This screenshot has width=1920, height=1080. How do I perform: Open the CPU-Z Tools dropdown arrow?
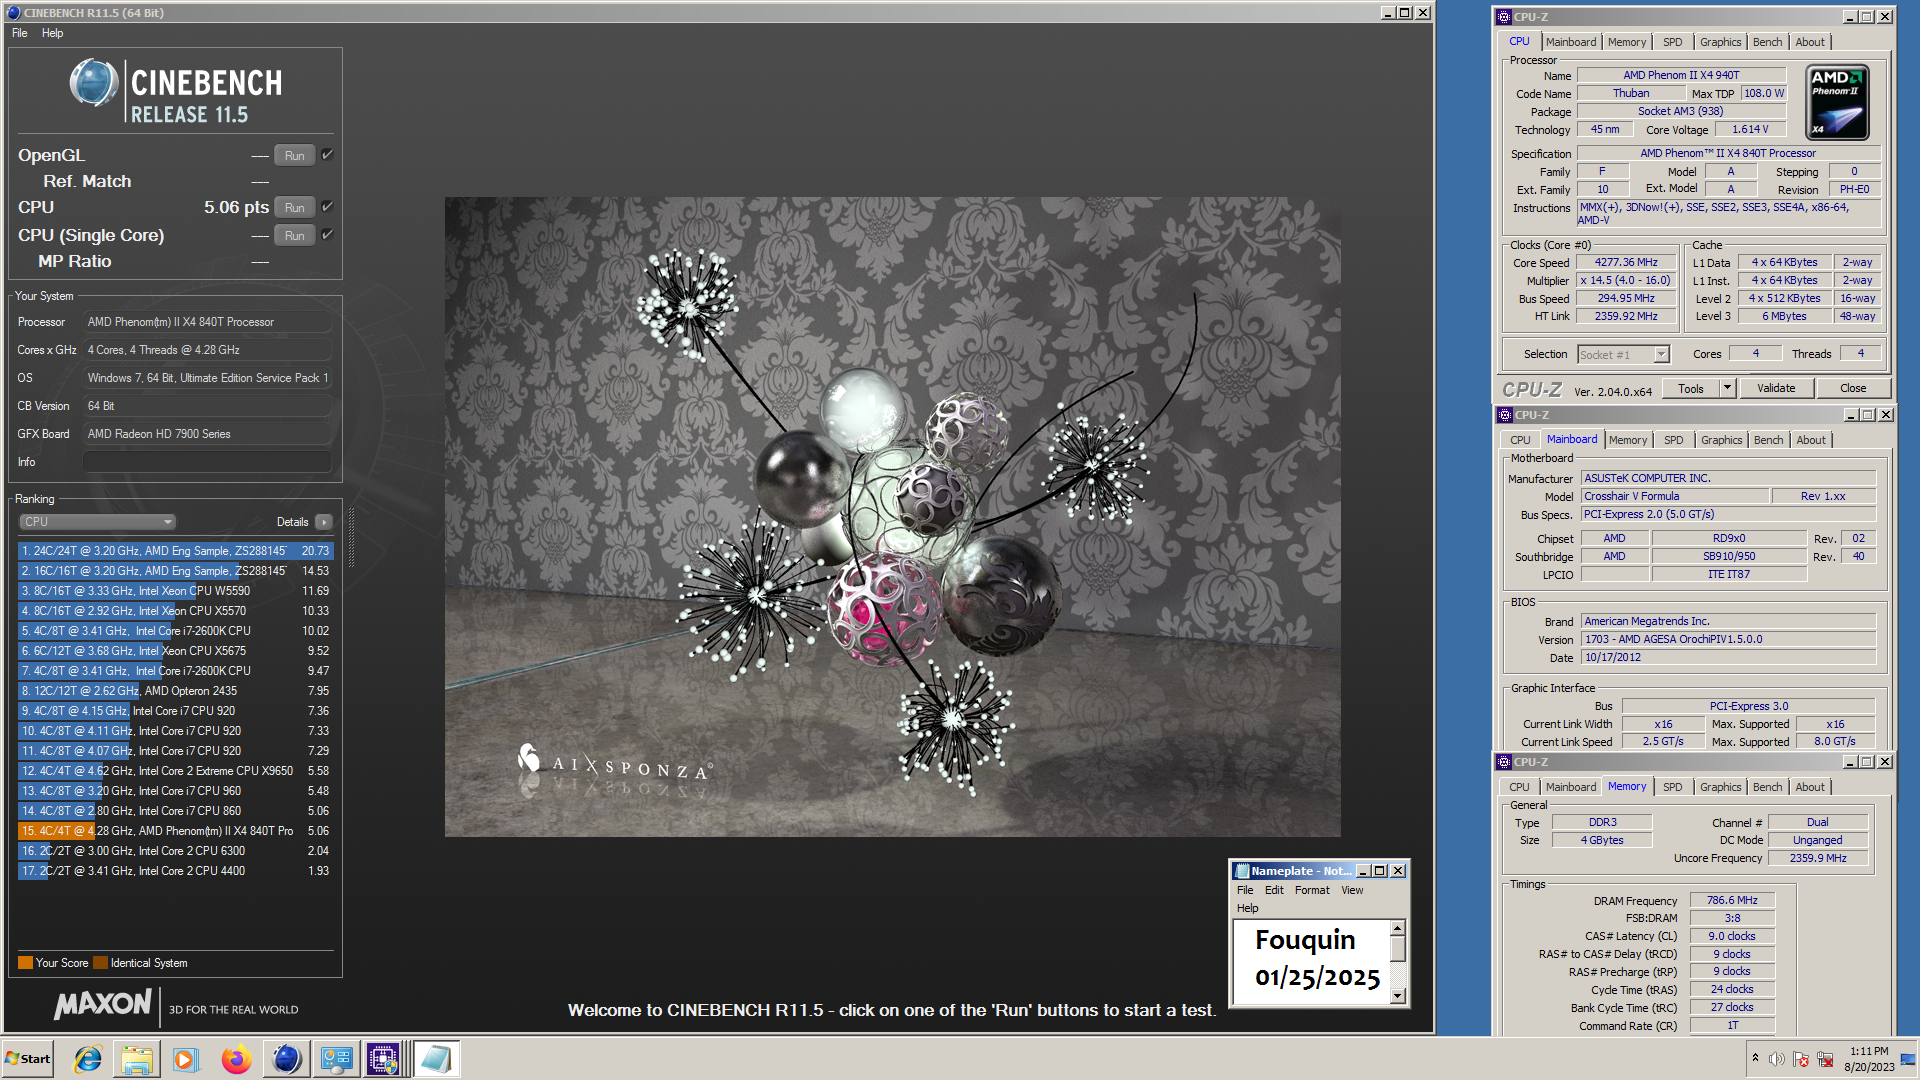pyautogui.click(x=1727, y=388)
